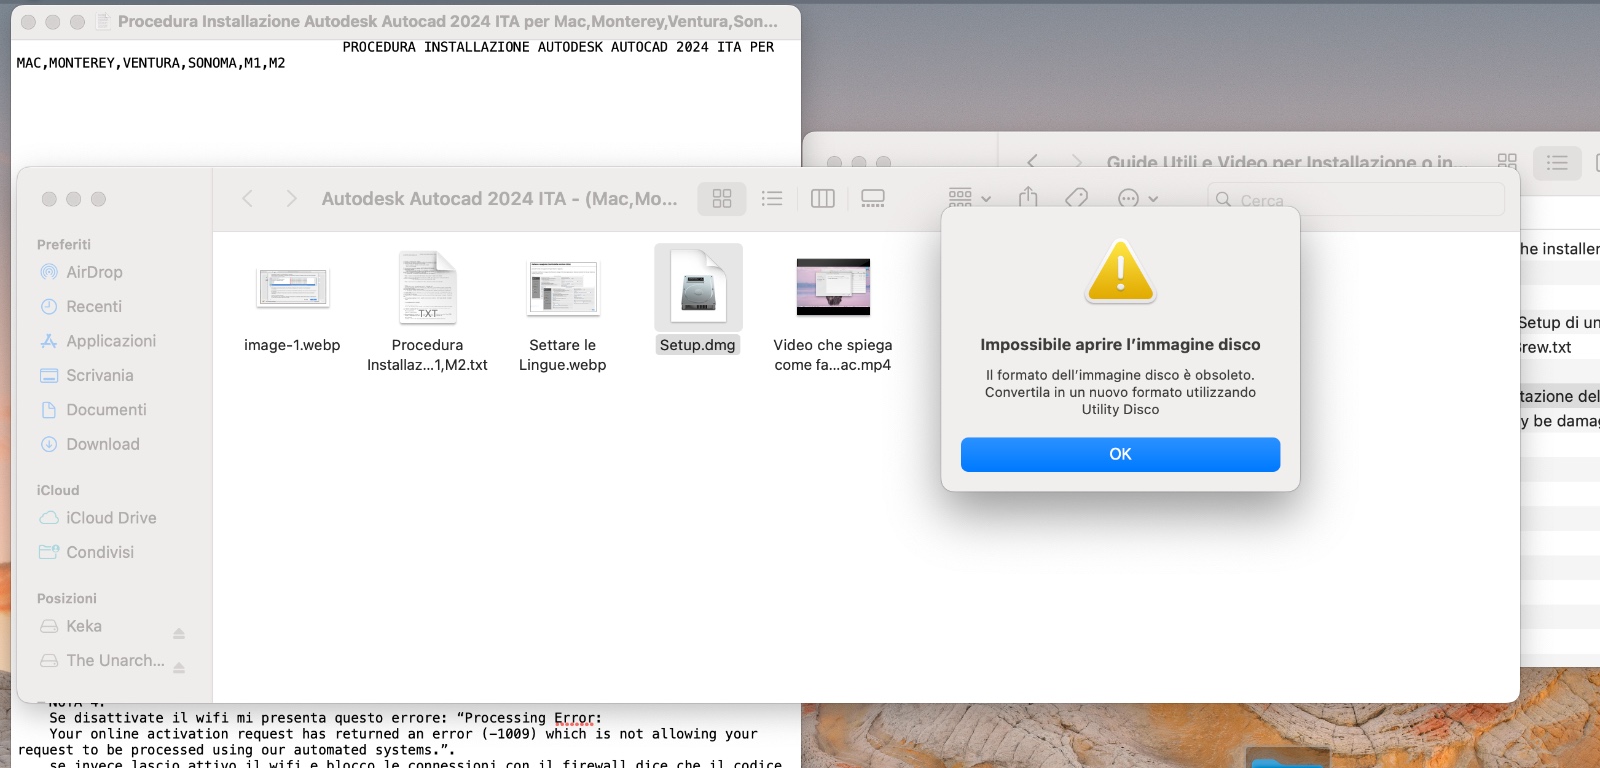Open AirDrop from the Finder sidebar
The width and height of the screenshot is (1600, 768).
[94, 272]
